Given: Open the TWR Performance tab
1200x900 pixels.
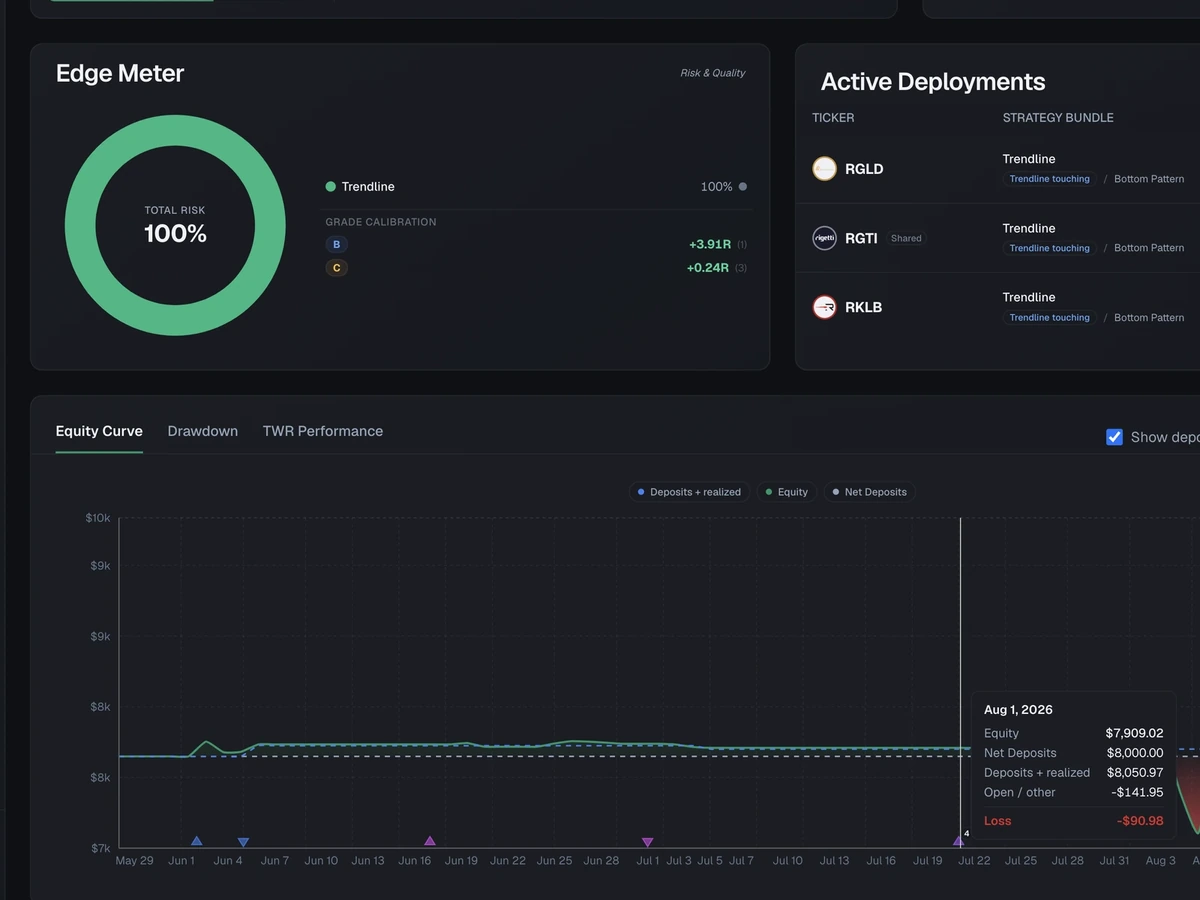Looking at the screenshot, I should coord(323,431).
